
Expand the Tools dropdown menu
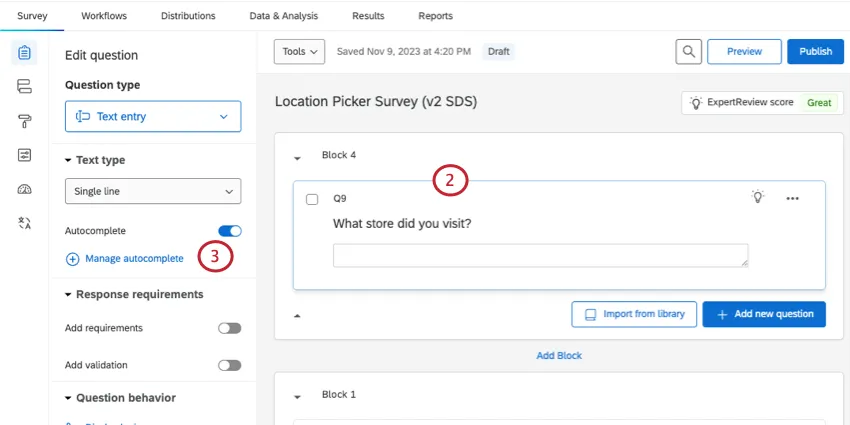300,51
